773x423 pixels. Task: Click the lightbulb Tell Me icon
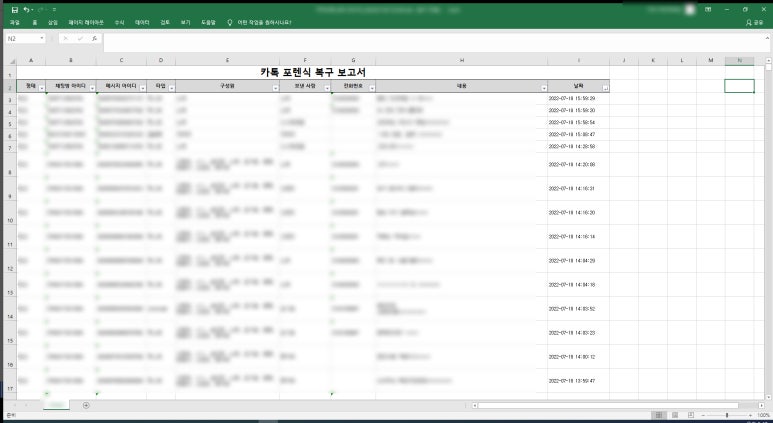229,23
